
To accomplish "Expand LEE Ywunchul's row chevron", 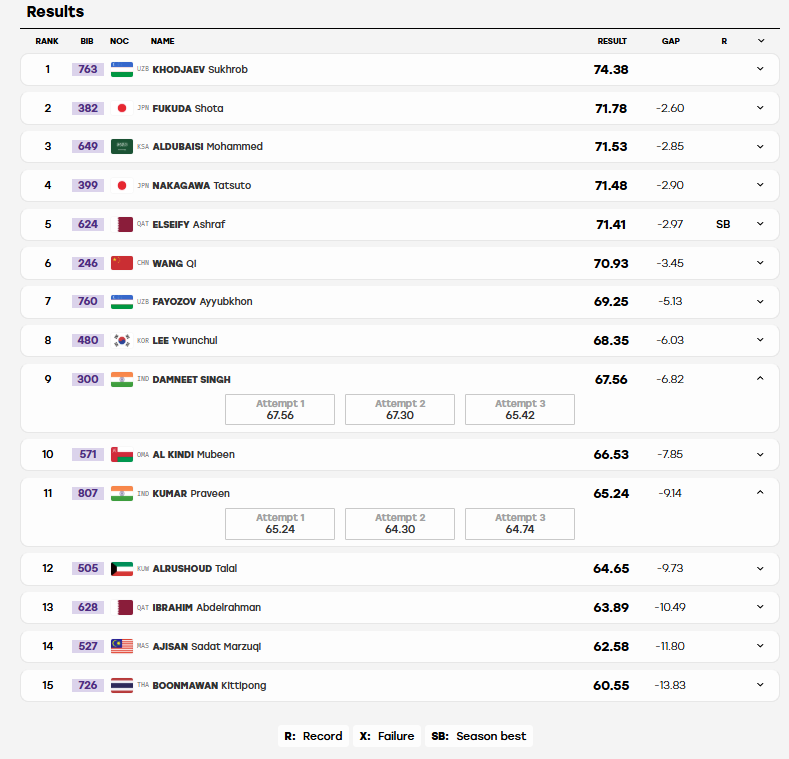I will 760,340.
